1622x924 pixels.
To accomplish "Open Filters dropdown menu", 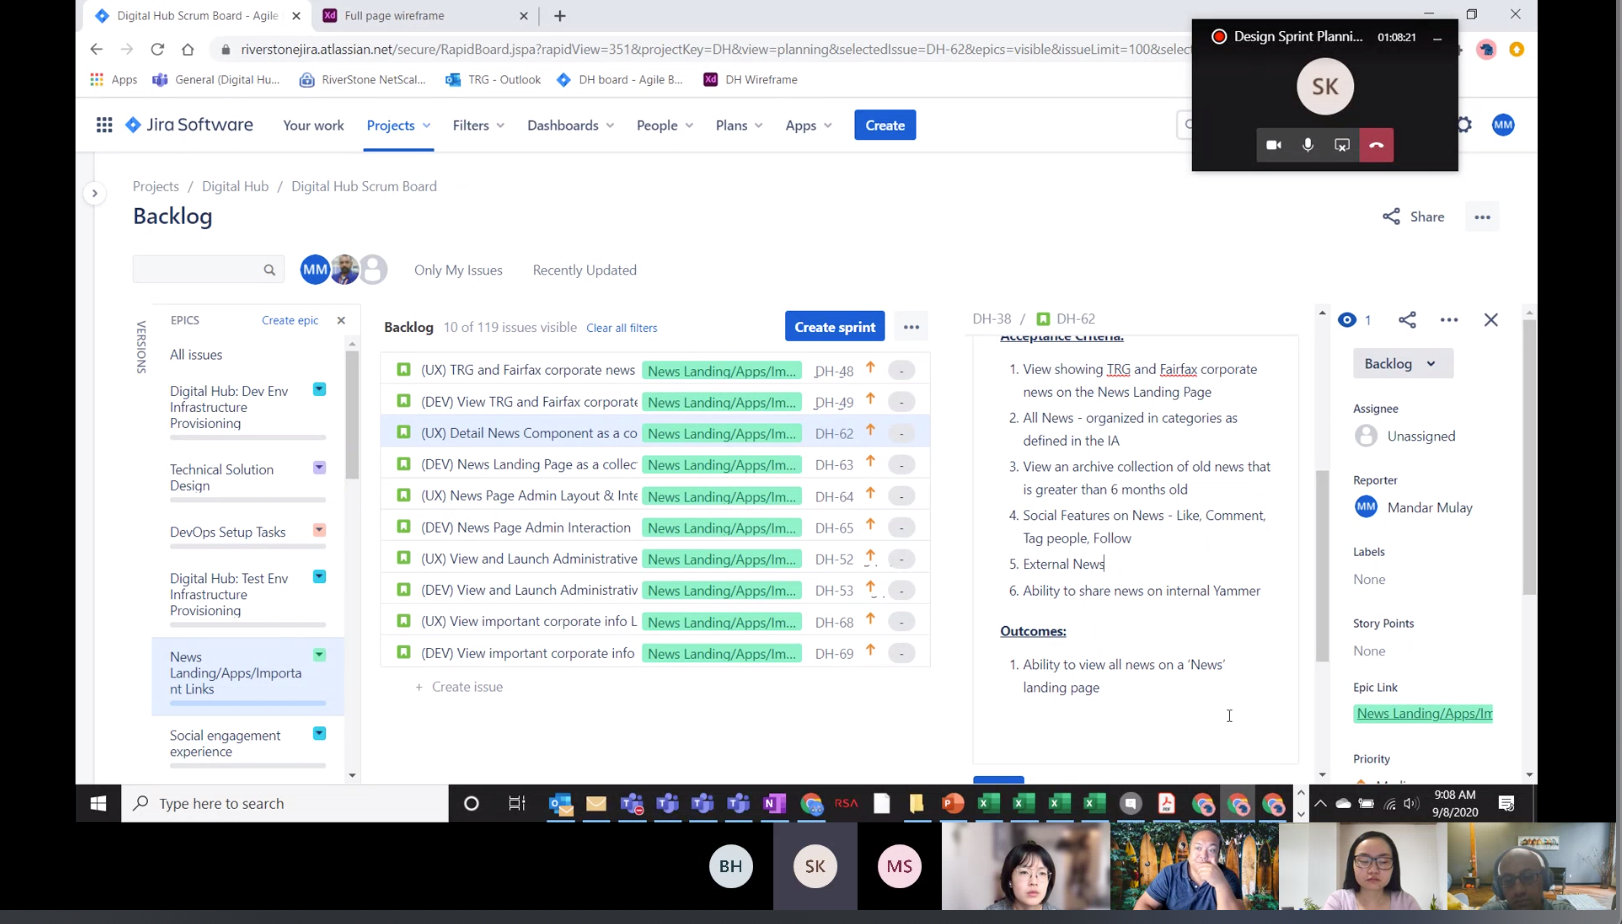I will [x=479, y=125].
